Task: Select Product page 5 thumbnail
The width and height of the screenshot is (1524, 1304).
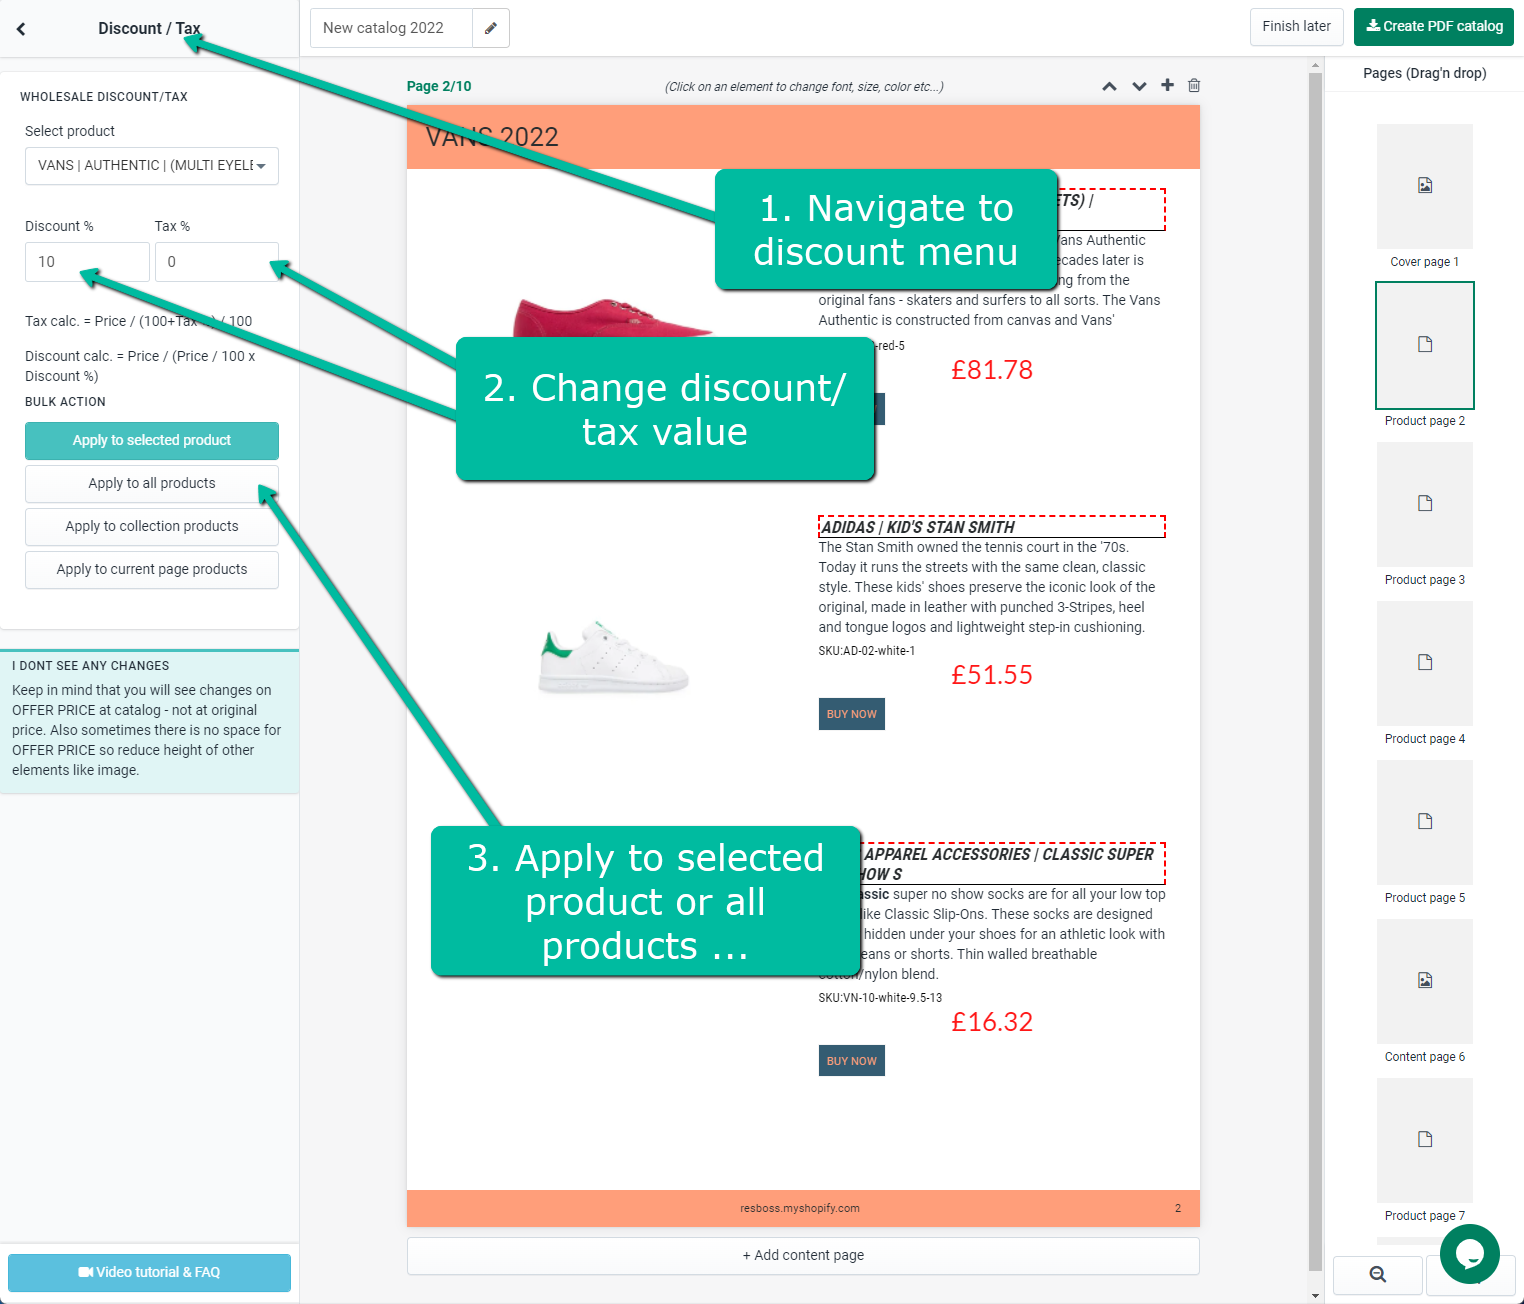Action: point(1424,822)
